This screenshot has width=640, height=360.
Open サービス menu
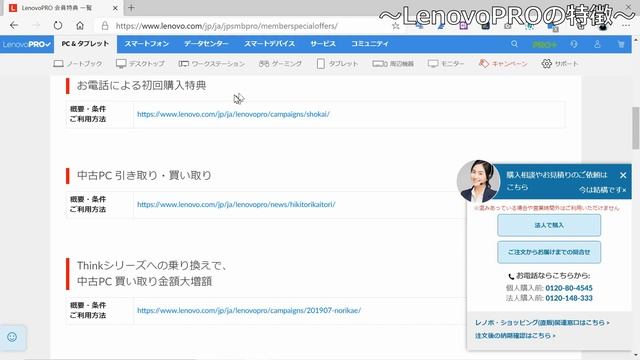click(x=323, y=44)
